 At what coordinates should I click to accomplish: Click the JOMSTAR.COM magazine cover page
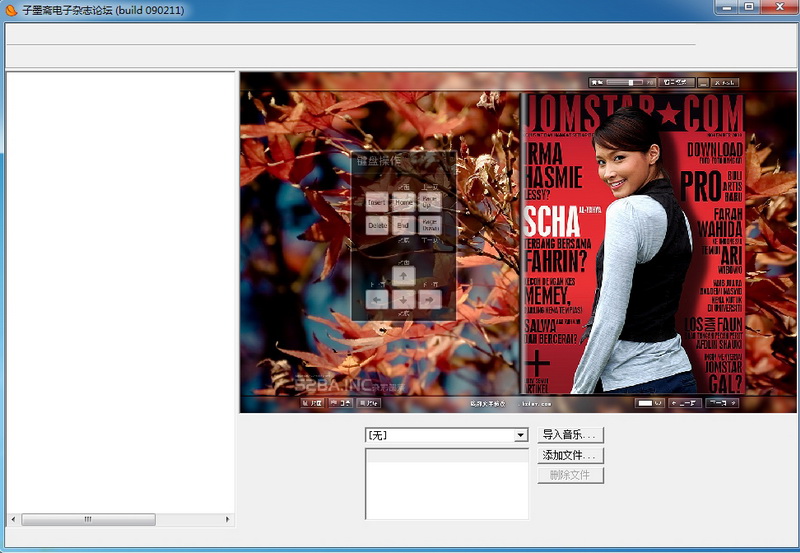633,243
